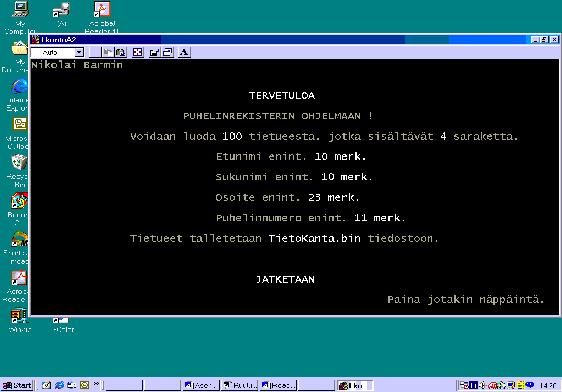This screenshot has height=392, width=562.
Task: Open the Font settings (A icon)
Action: click(184, 52)
